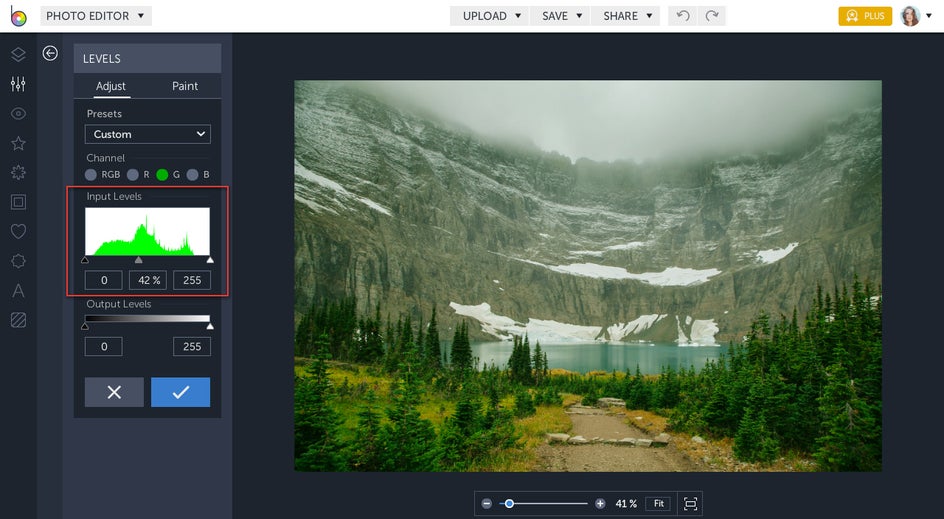Apply the Levels adjustment

(x=181, y=393)
